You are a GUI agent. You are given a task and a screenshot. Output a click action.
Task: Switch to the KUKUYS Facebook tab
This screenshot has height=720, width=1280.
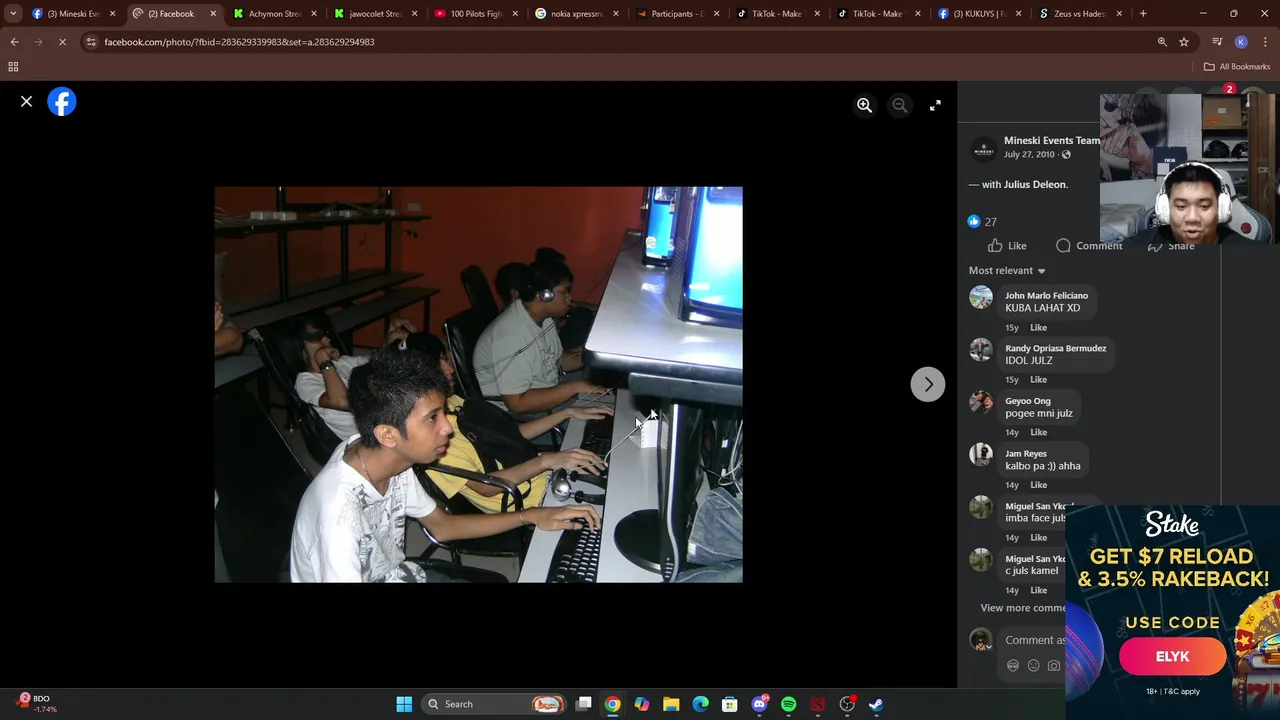[x=980, y=14]
